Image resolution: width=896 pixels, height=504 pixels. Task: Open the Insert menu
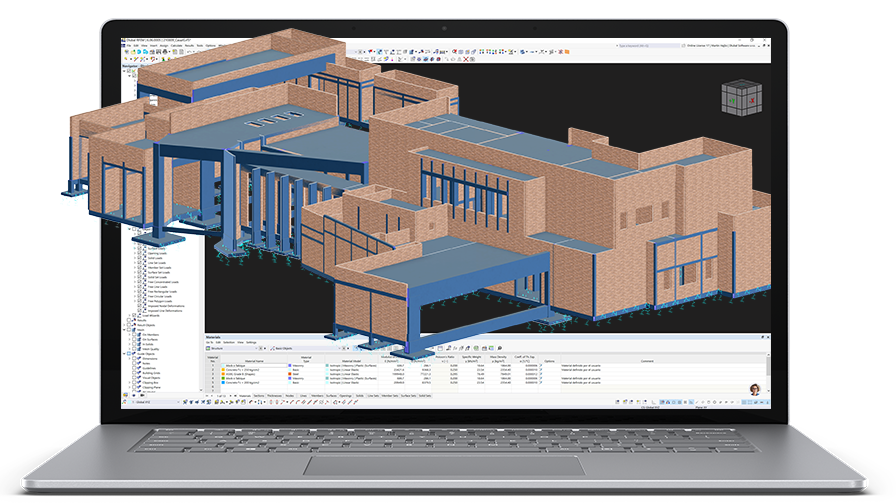[x=153, y=46]
